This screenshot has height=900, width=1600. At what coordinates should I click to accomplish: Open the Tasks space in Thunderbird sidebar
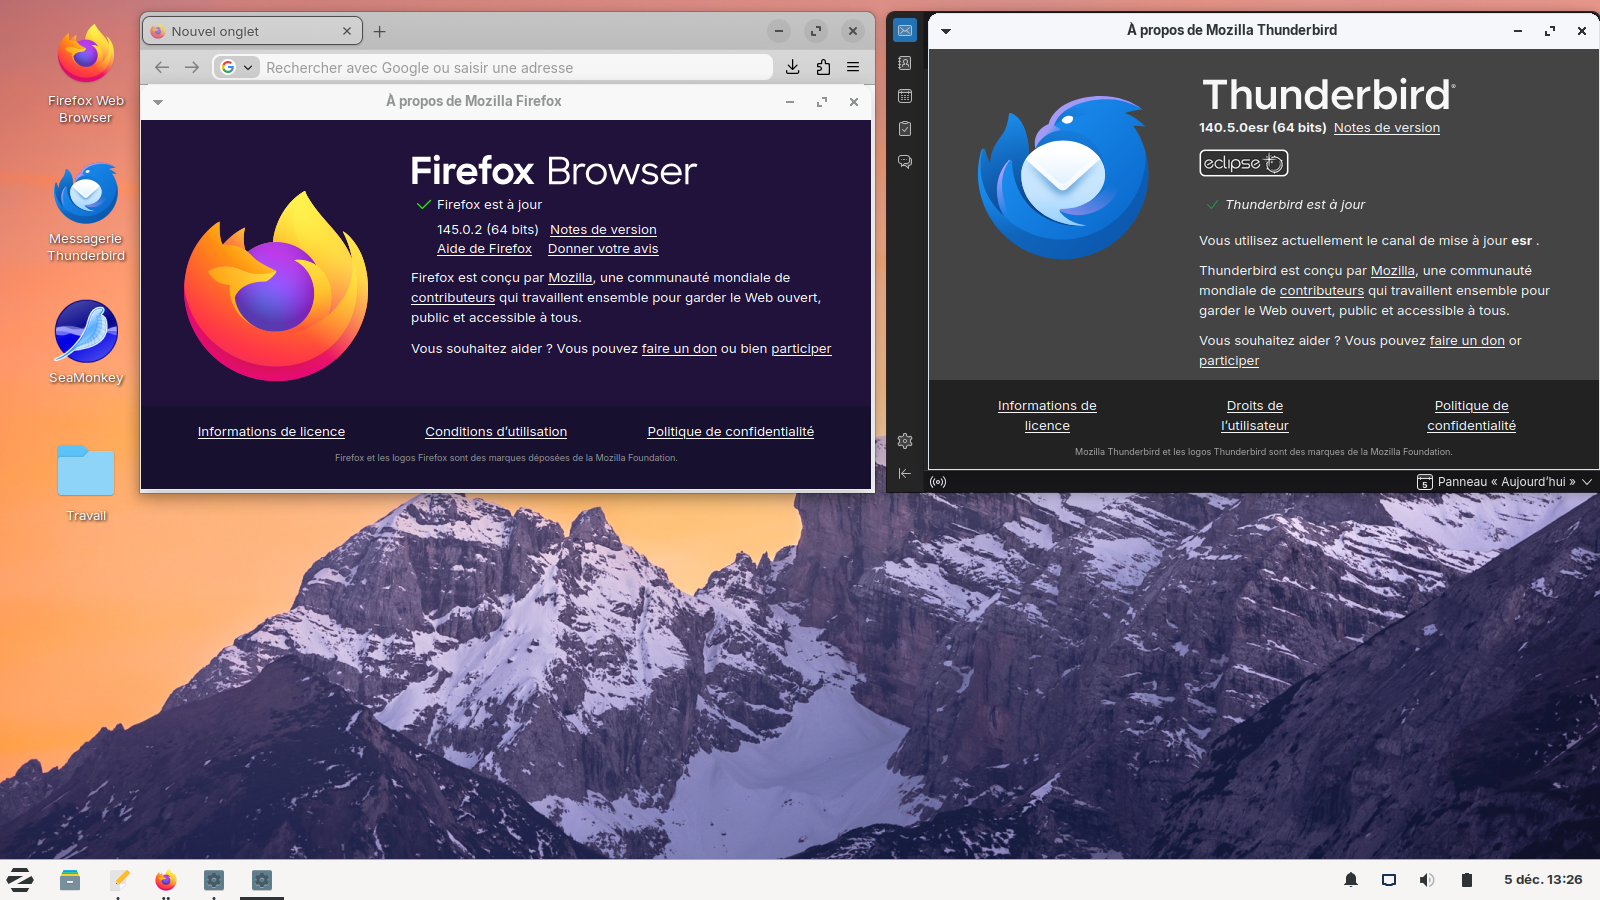(905, 129)
